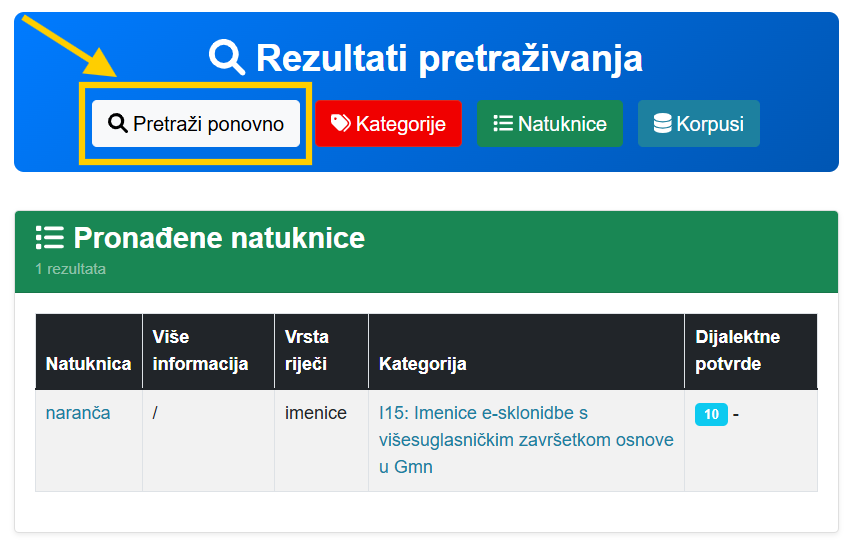Open the Korpusi label
Viewport: 850px width, 546px height.
click(x=710, y=124)
